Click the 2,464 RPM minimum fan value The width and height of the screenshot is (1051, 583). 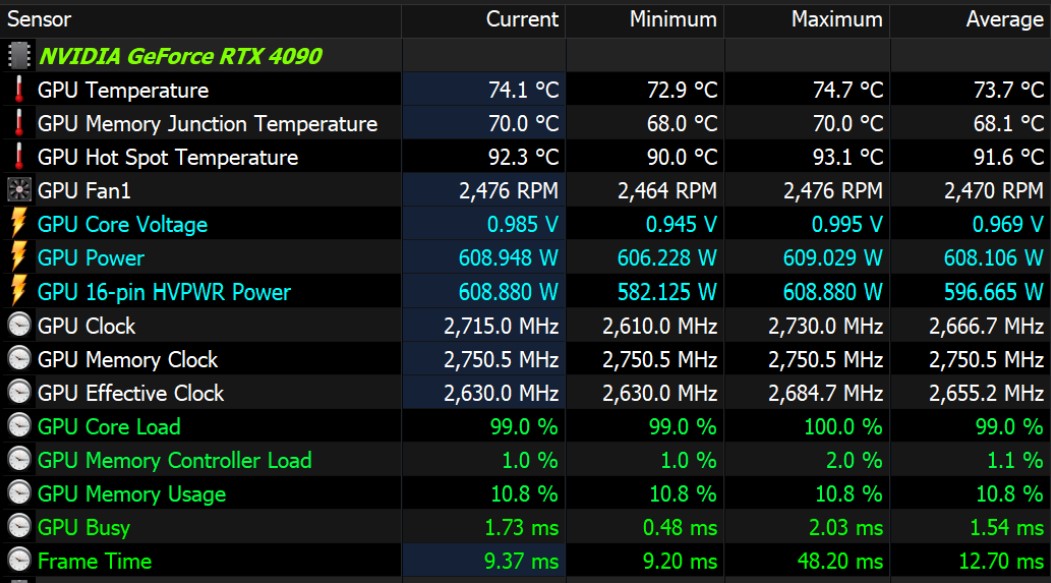click(667, 191)
